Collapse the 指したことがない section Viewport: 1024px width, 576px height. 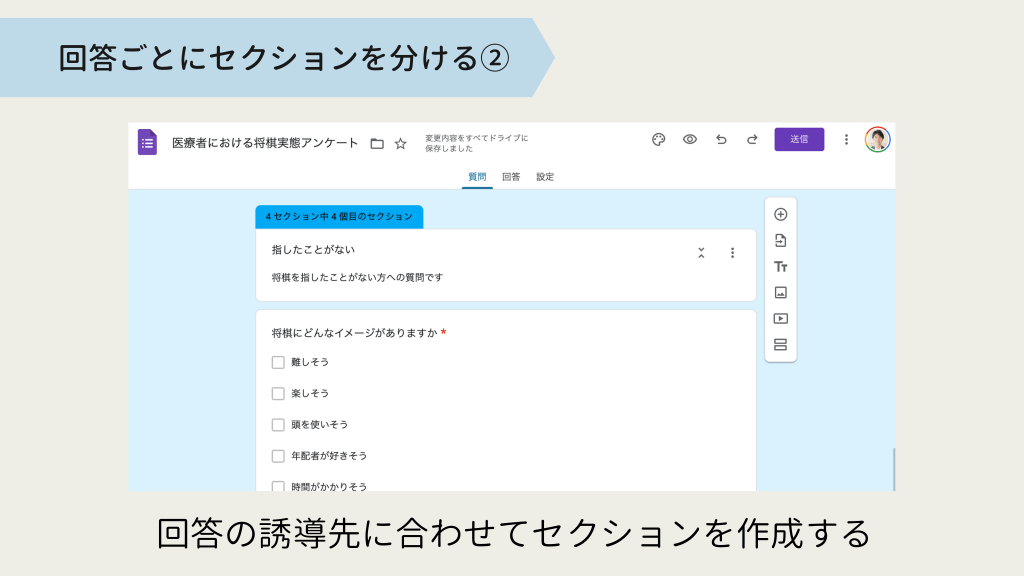click(x=701, y=253)
